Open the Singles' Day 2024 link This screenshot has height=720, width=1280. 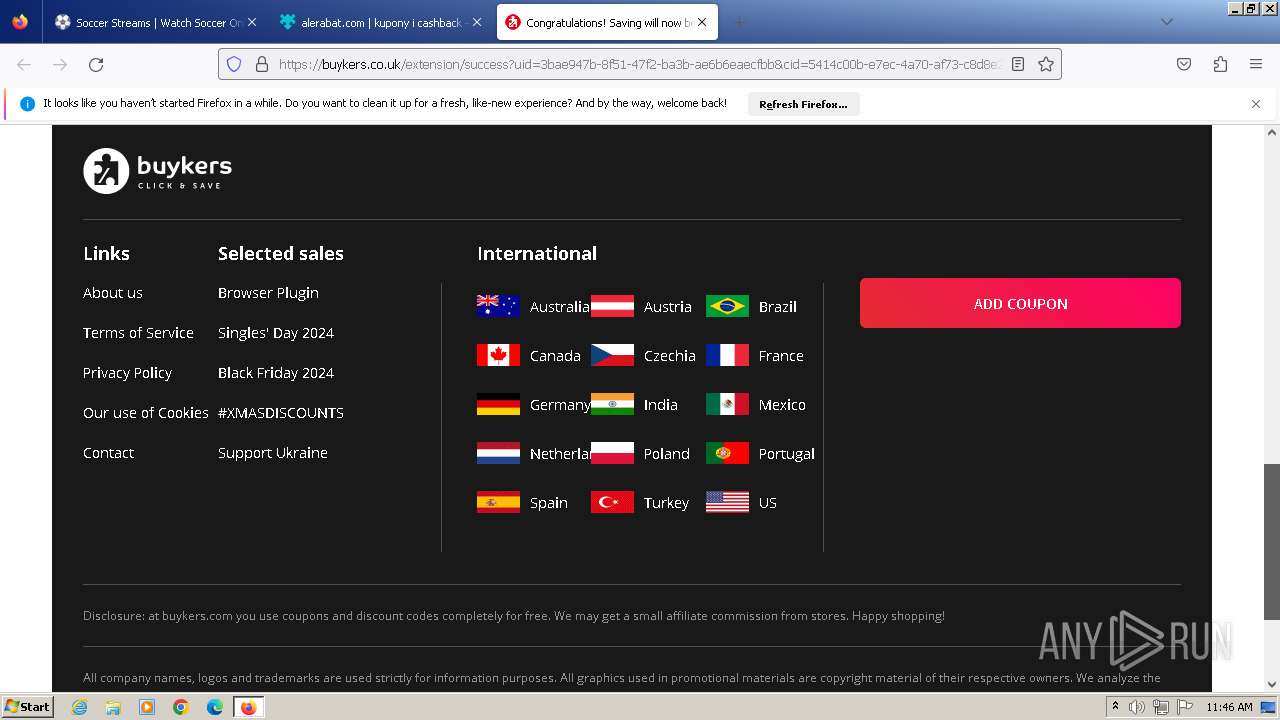click(276, 333)
